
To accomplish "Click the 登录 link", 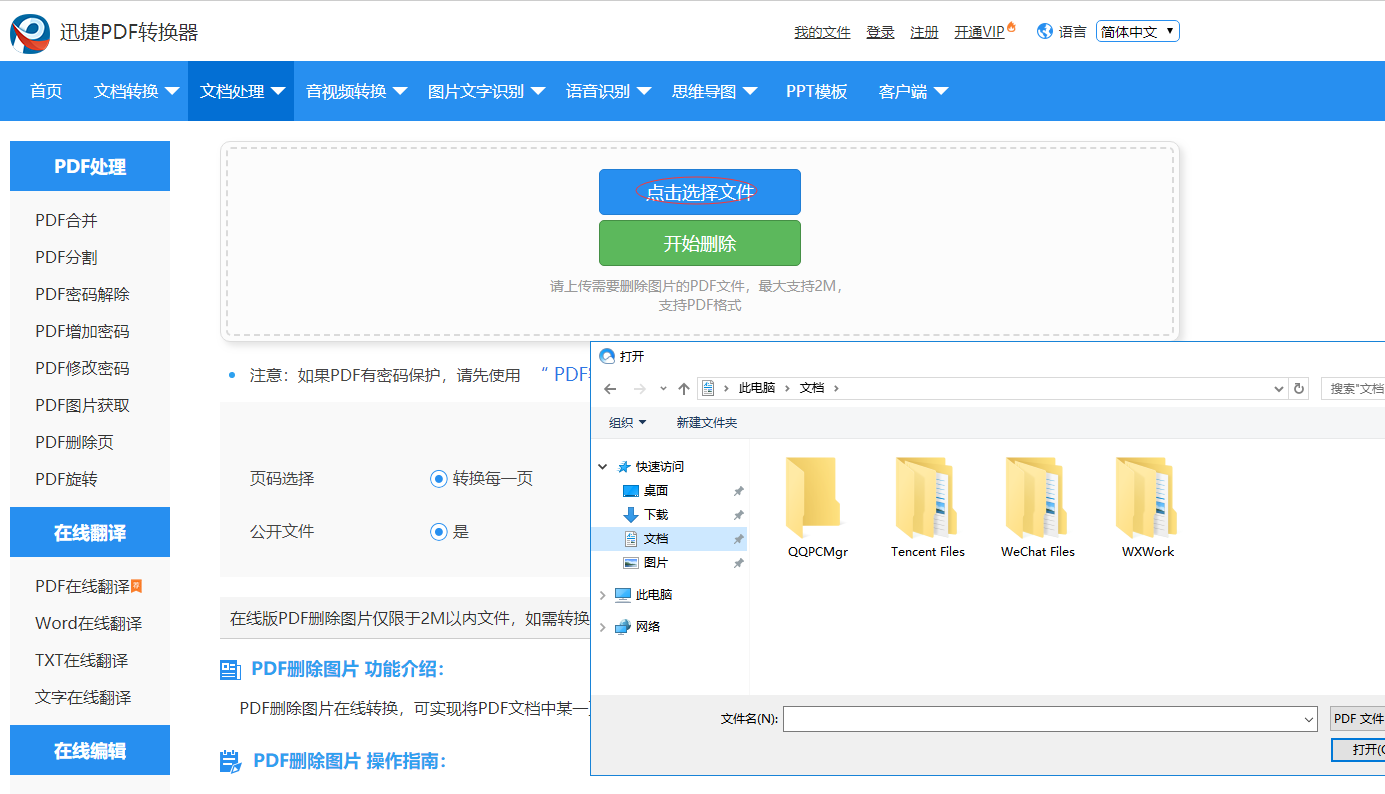I will click(x=880, y=32).
